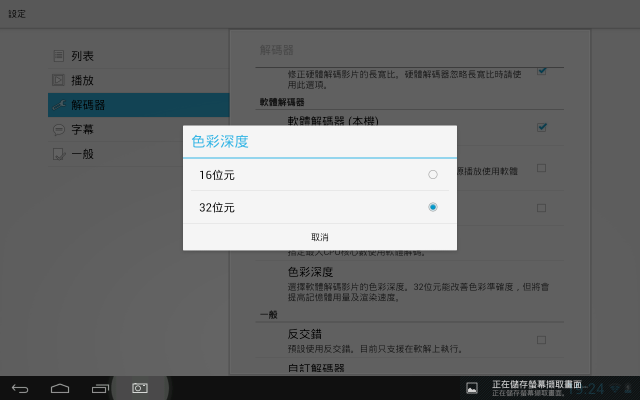Click the play icon beside 播放
This screenshot has height=400, width=640.
click(x=58, y=80)
